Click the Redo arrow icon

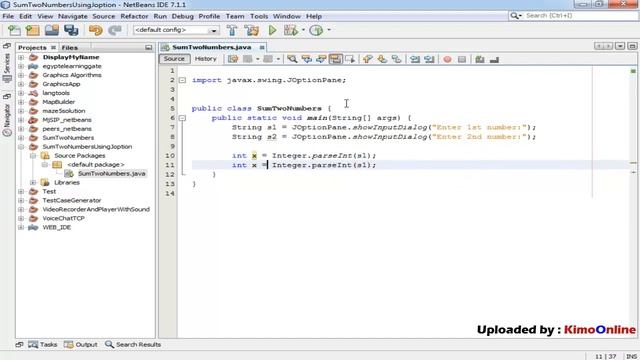(115, 30)
